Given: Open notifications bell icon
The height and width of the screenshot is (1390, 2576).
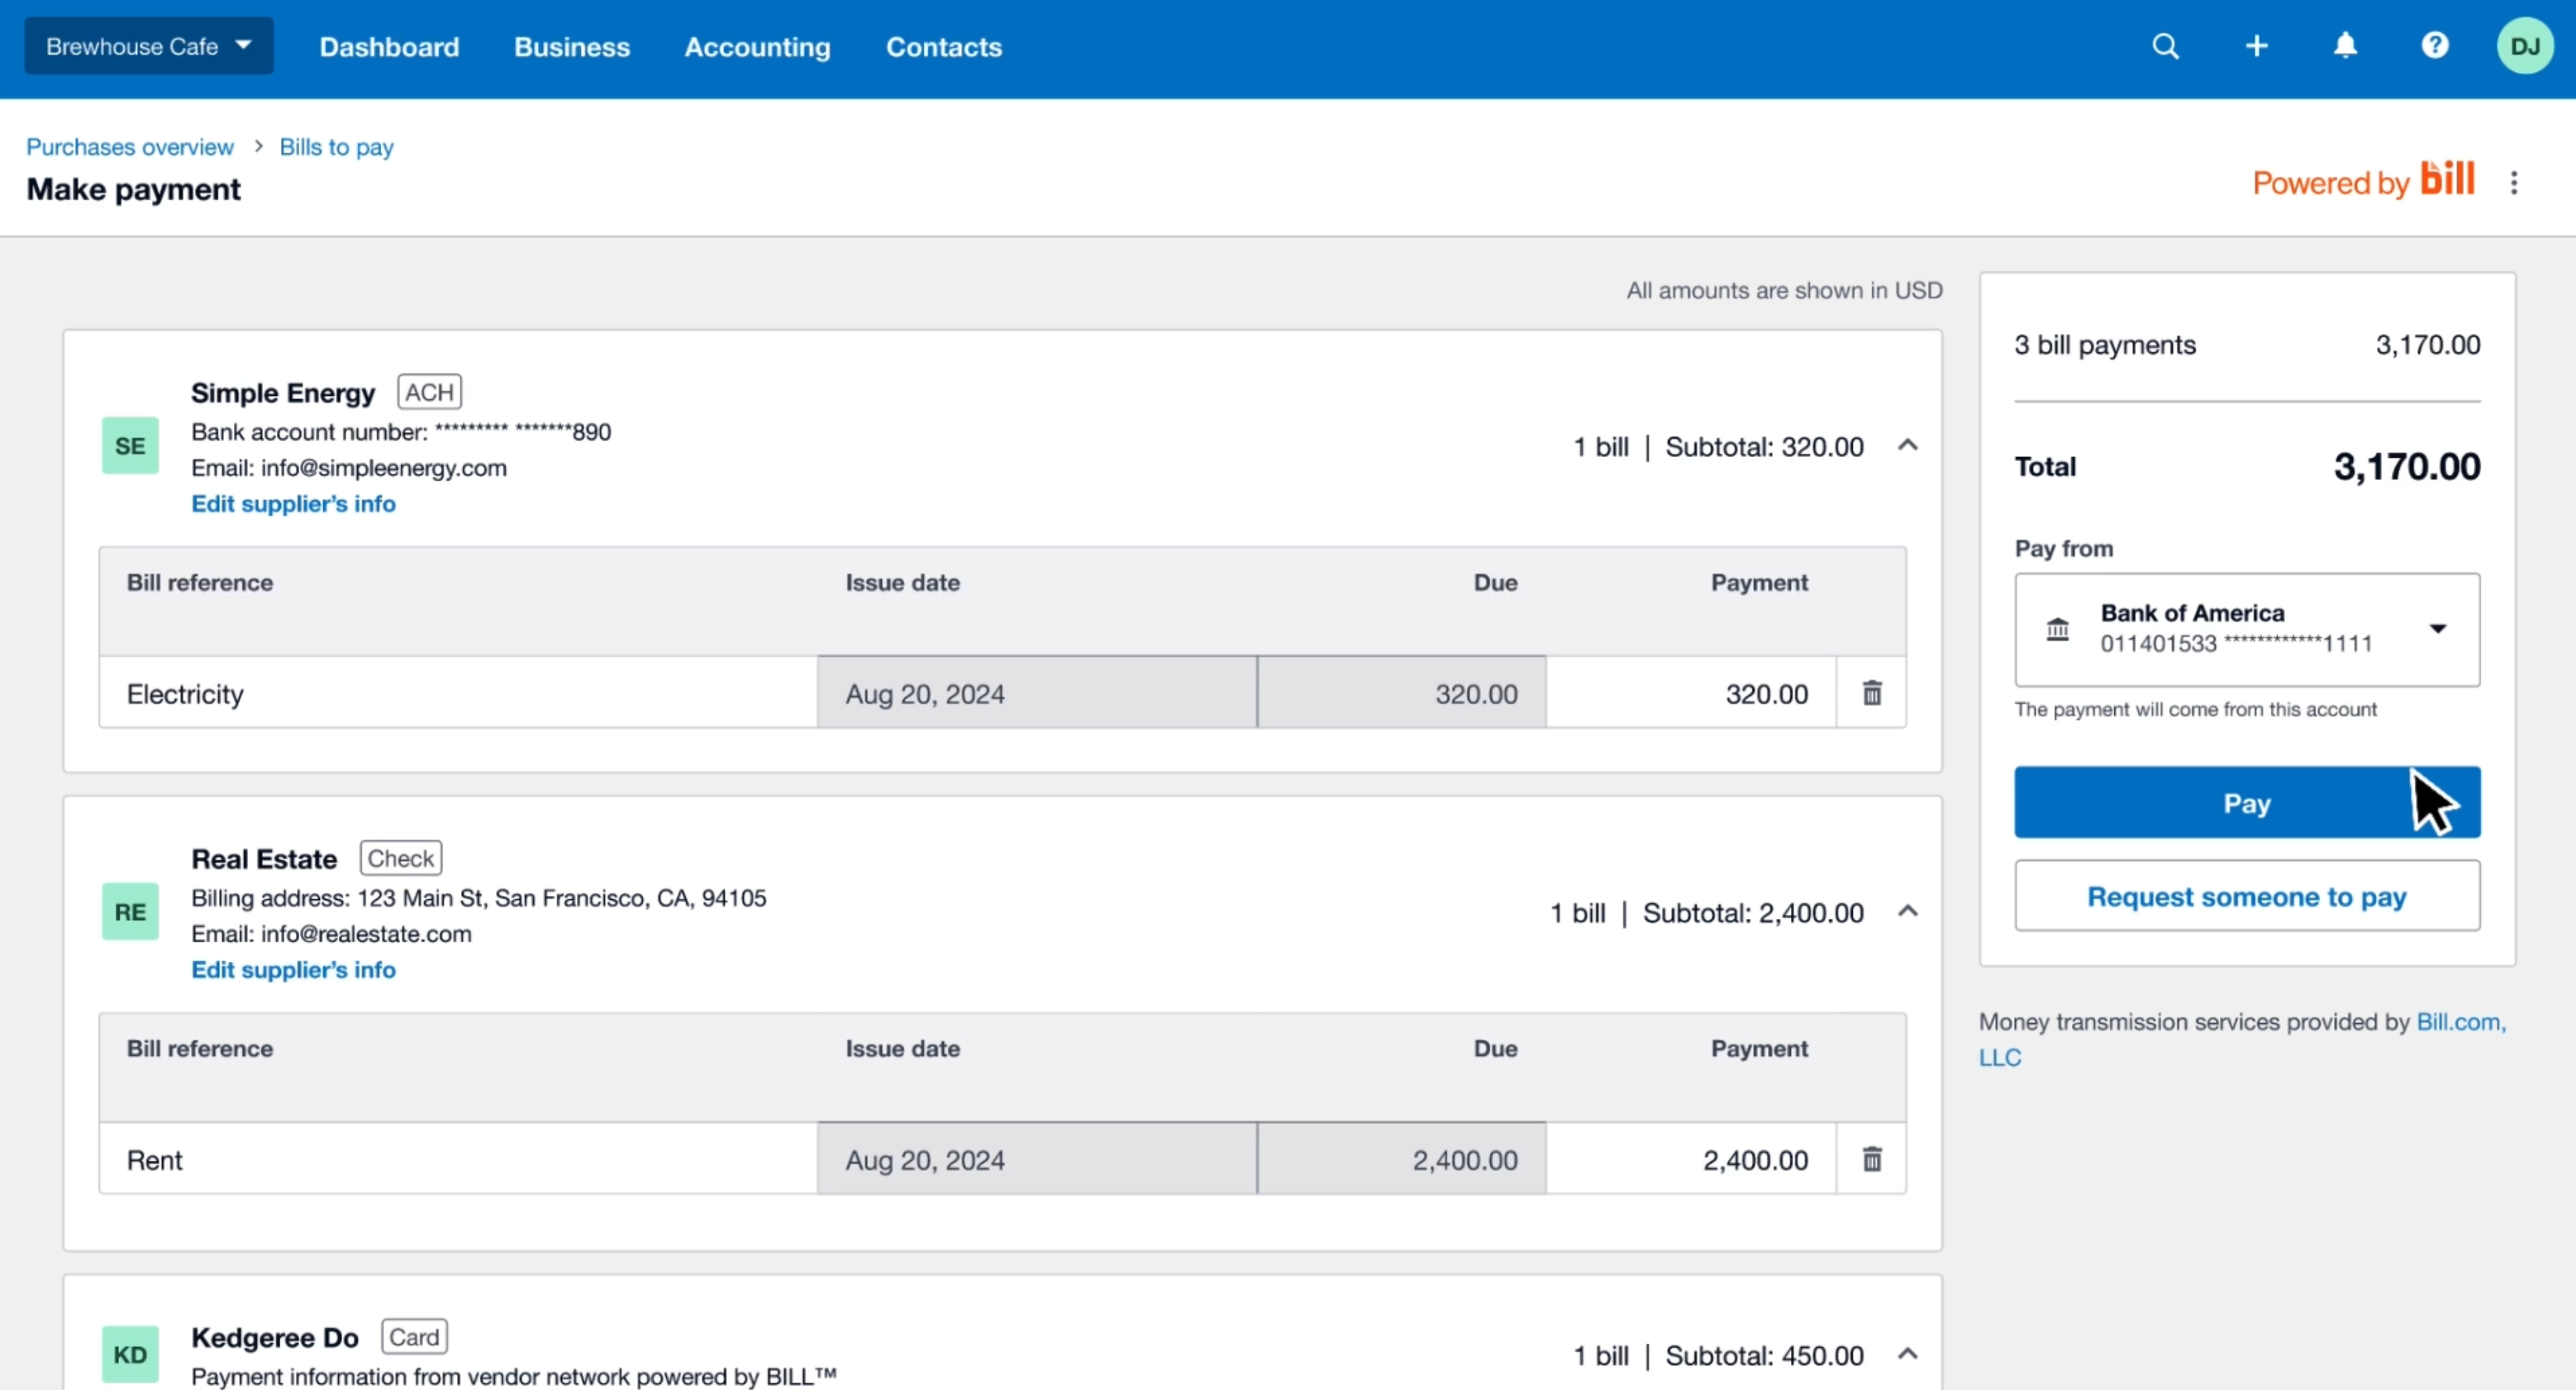Looking at the screenshot, I should (x=2345, y=46).
